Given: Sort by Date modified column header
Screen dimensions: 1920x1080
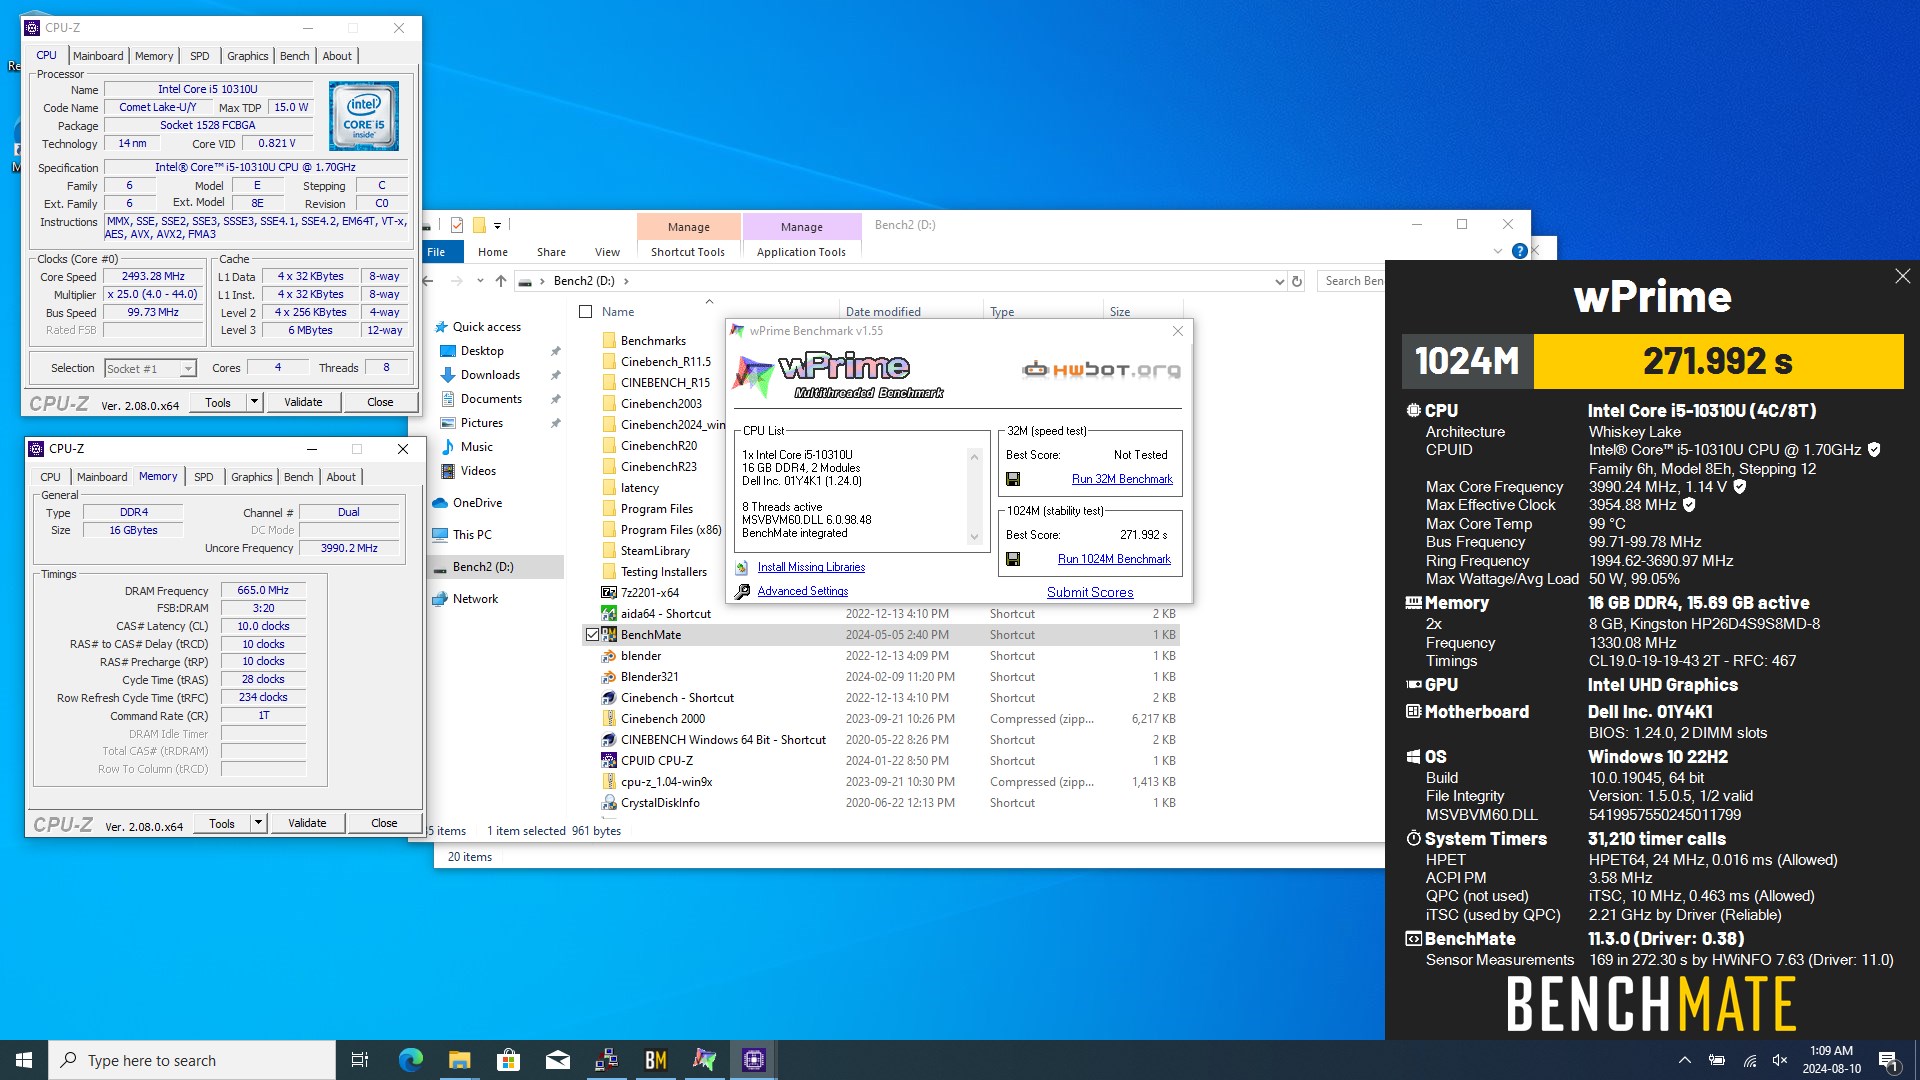Looking at the screenshot, I should point(883,312).
